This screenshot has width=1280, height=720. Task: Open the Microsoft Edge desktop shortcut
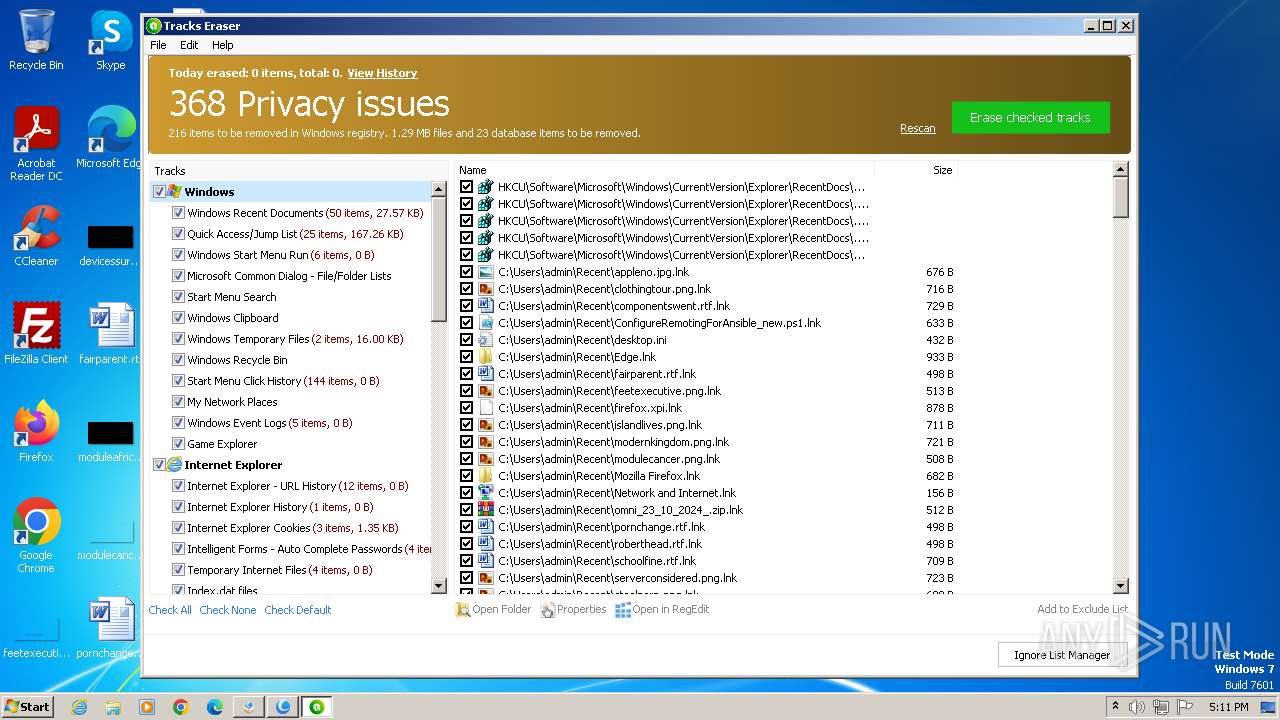111,138
